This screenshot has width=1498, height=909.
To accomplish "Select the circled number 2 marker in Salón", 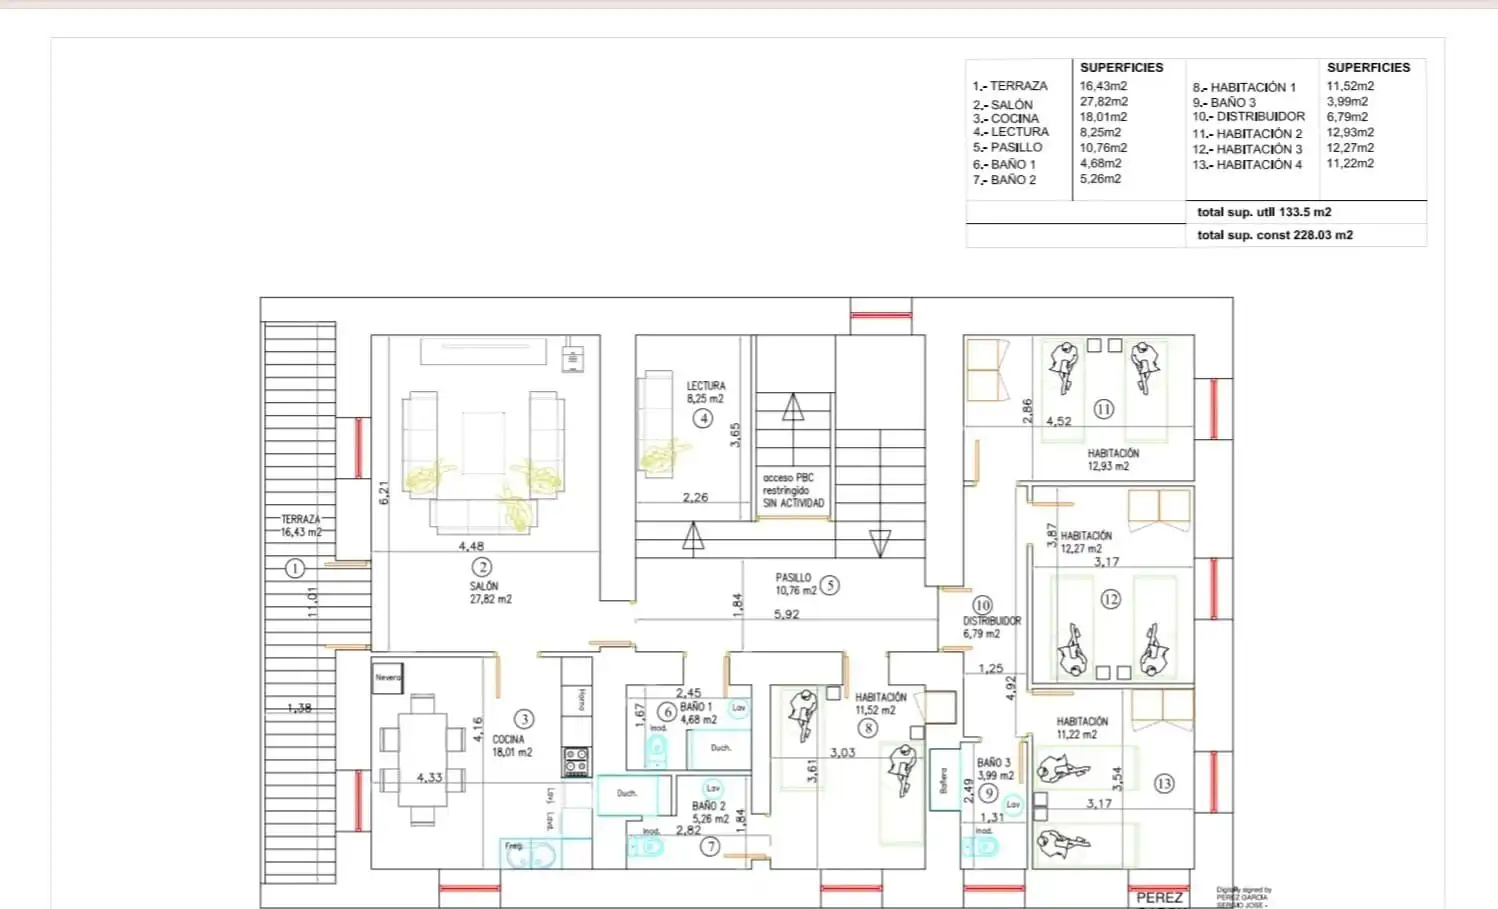I will pyautogui.click(x=482, y=567).
